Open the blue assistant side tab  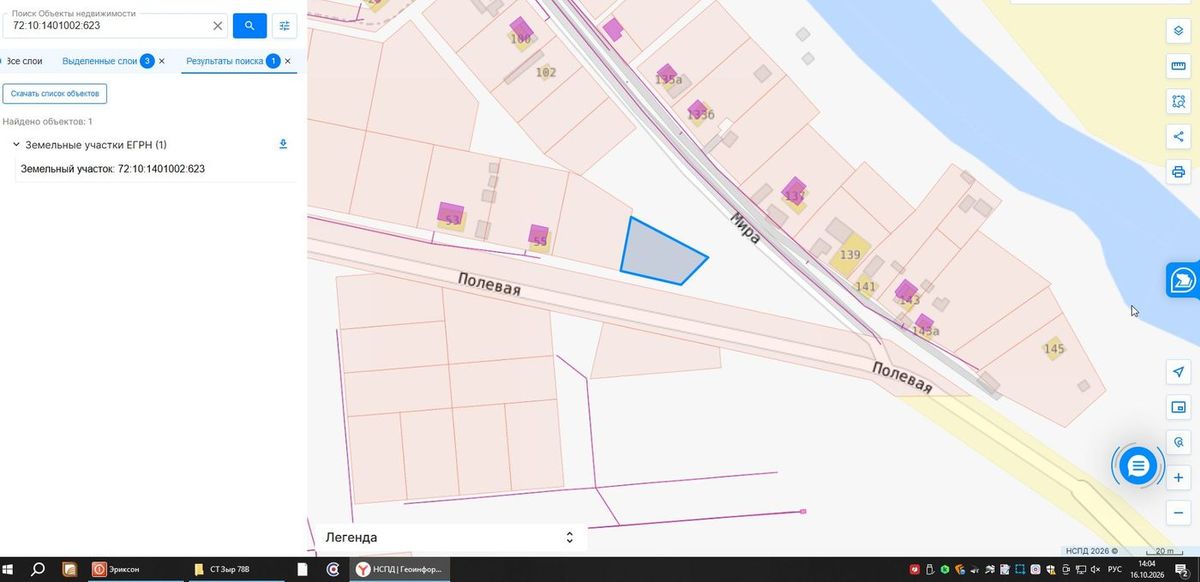[1183, 280]
